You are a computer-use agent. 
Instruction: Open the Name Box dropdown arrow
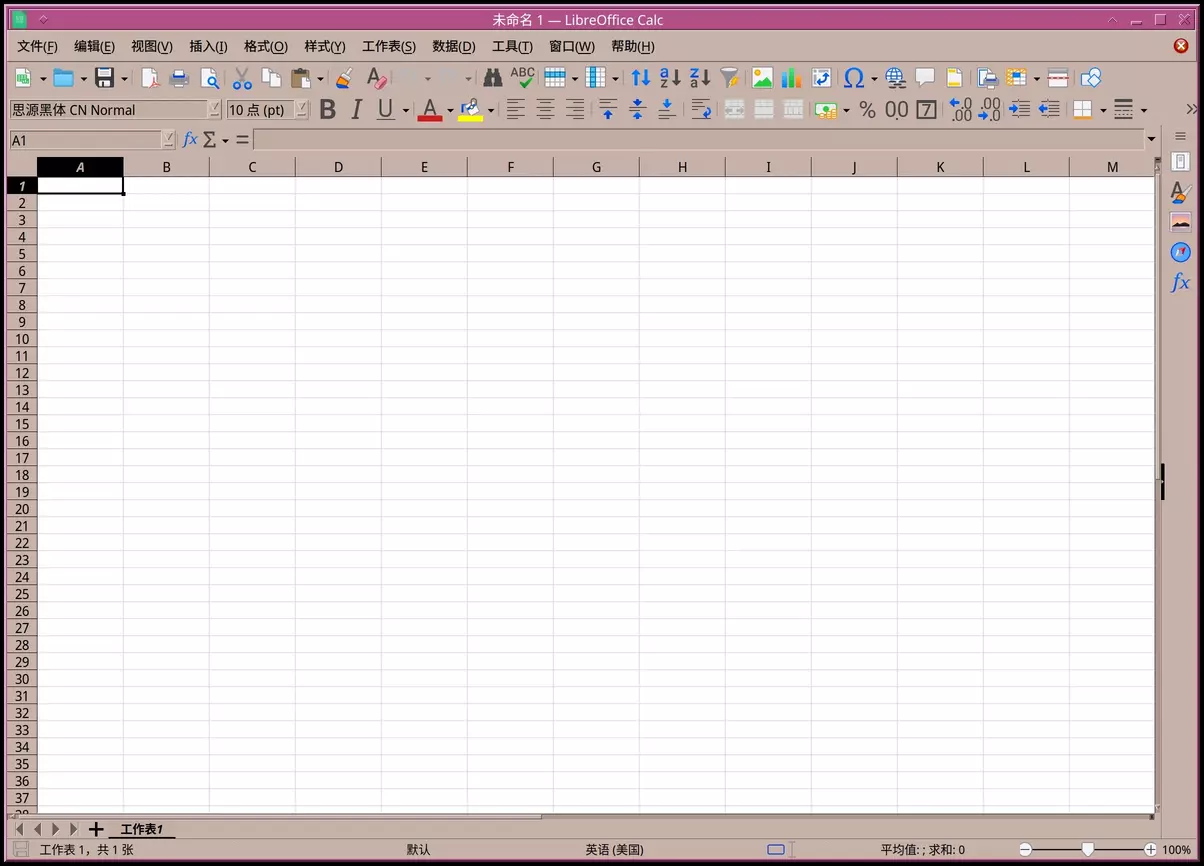click(x=168, y=140)
